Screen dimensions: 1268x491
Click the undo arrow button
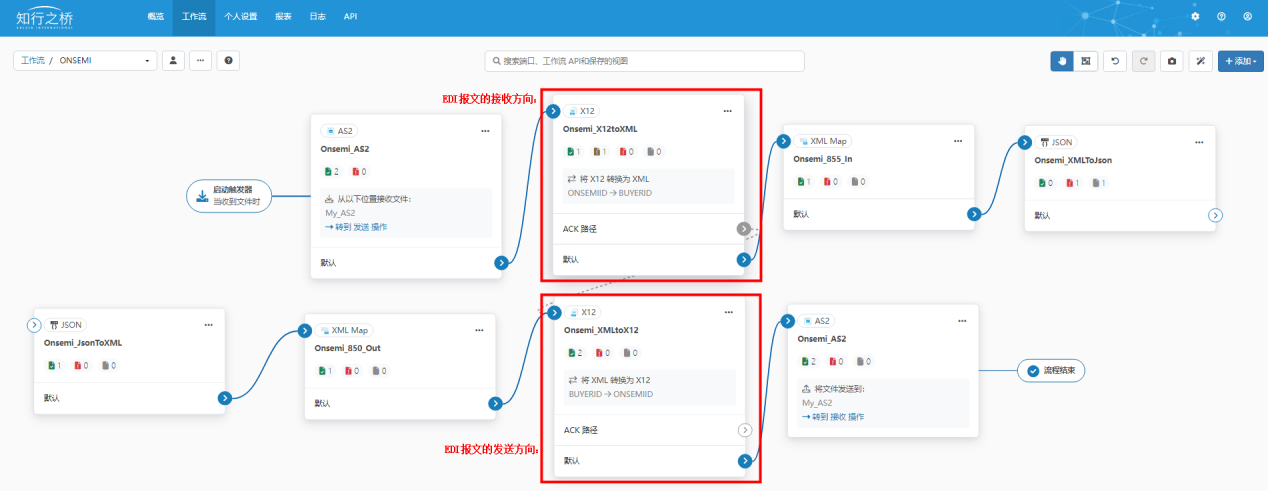[x=1115, y=61]
